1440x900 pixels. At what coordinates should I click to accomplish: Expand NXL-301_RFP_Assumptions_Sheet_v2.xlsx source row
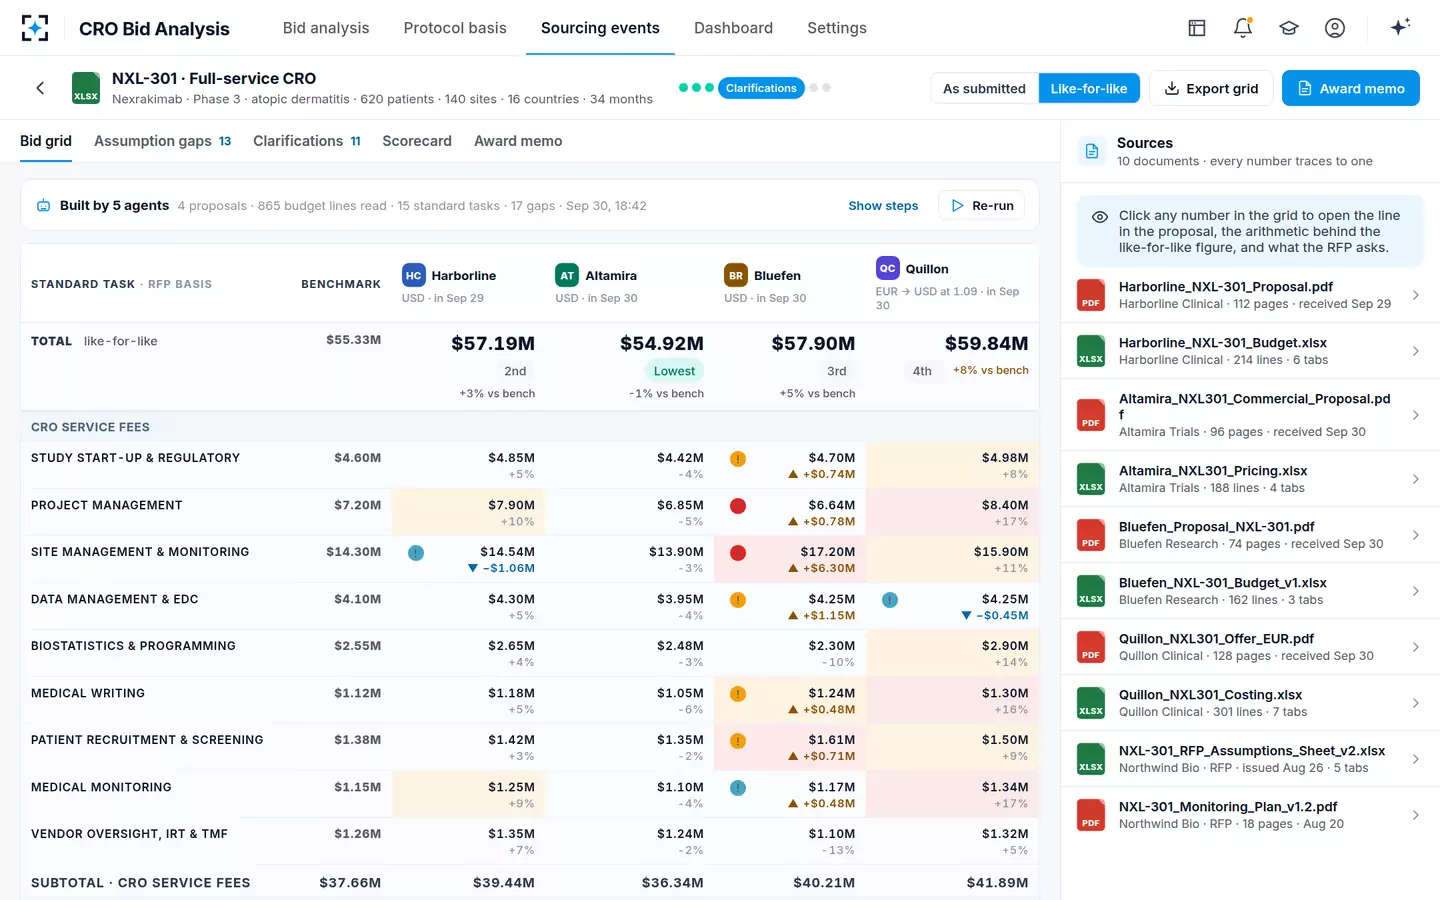[x=1250, y=759]
